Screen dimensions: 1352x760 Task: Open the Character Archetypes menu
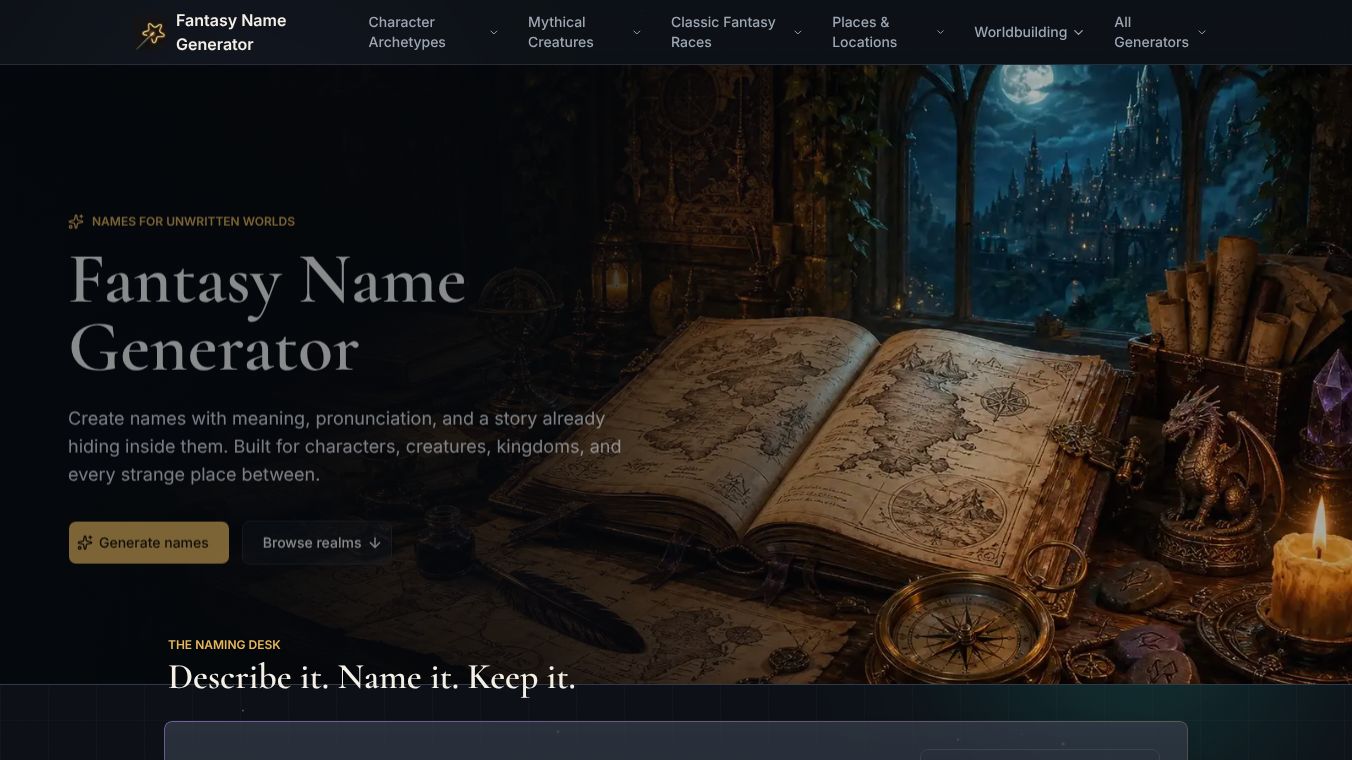(433, 32)
